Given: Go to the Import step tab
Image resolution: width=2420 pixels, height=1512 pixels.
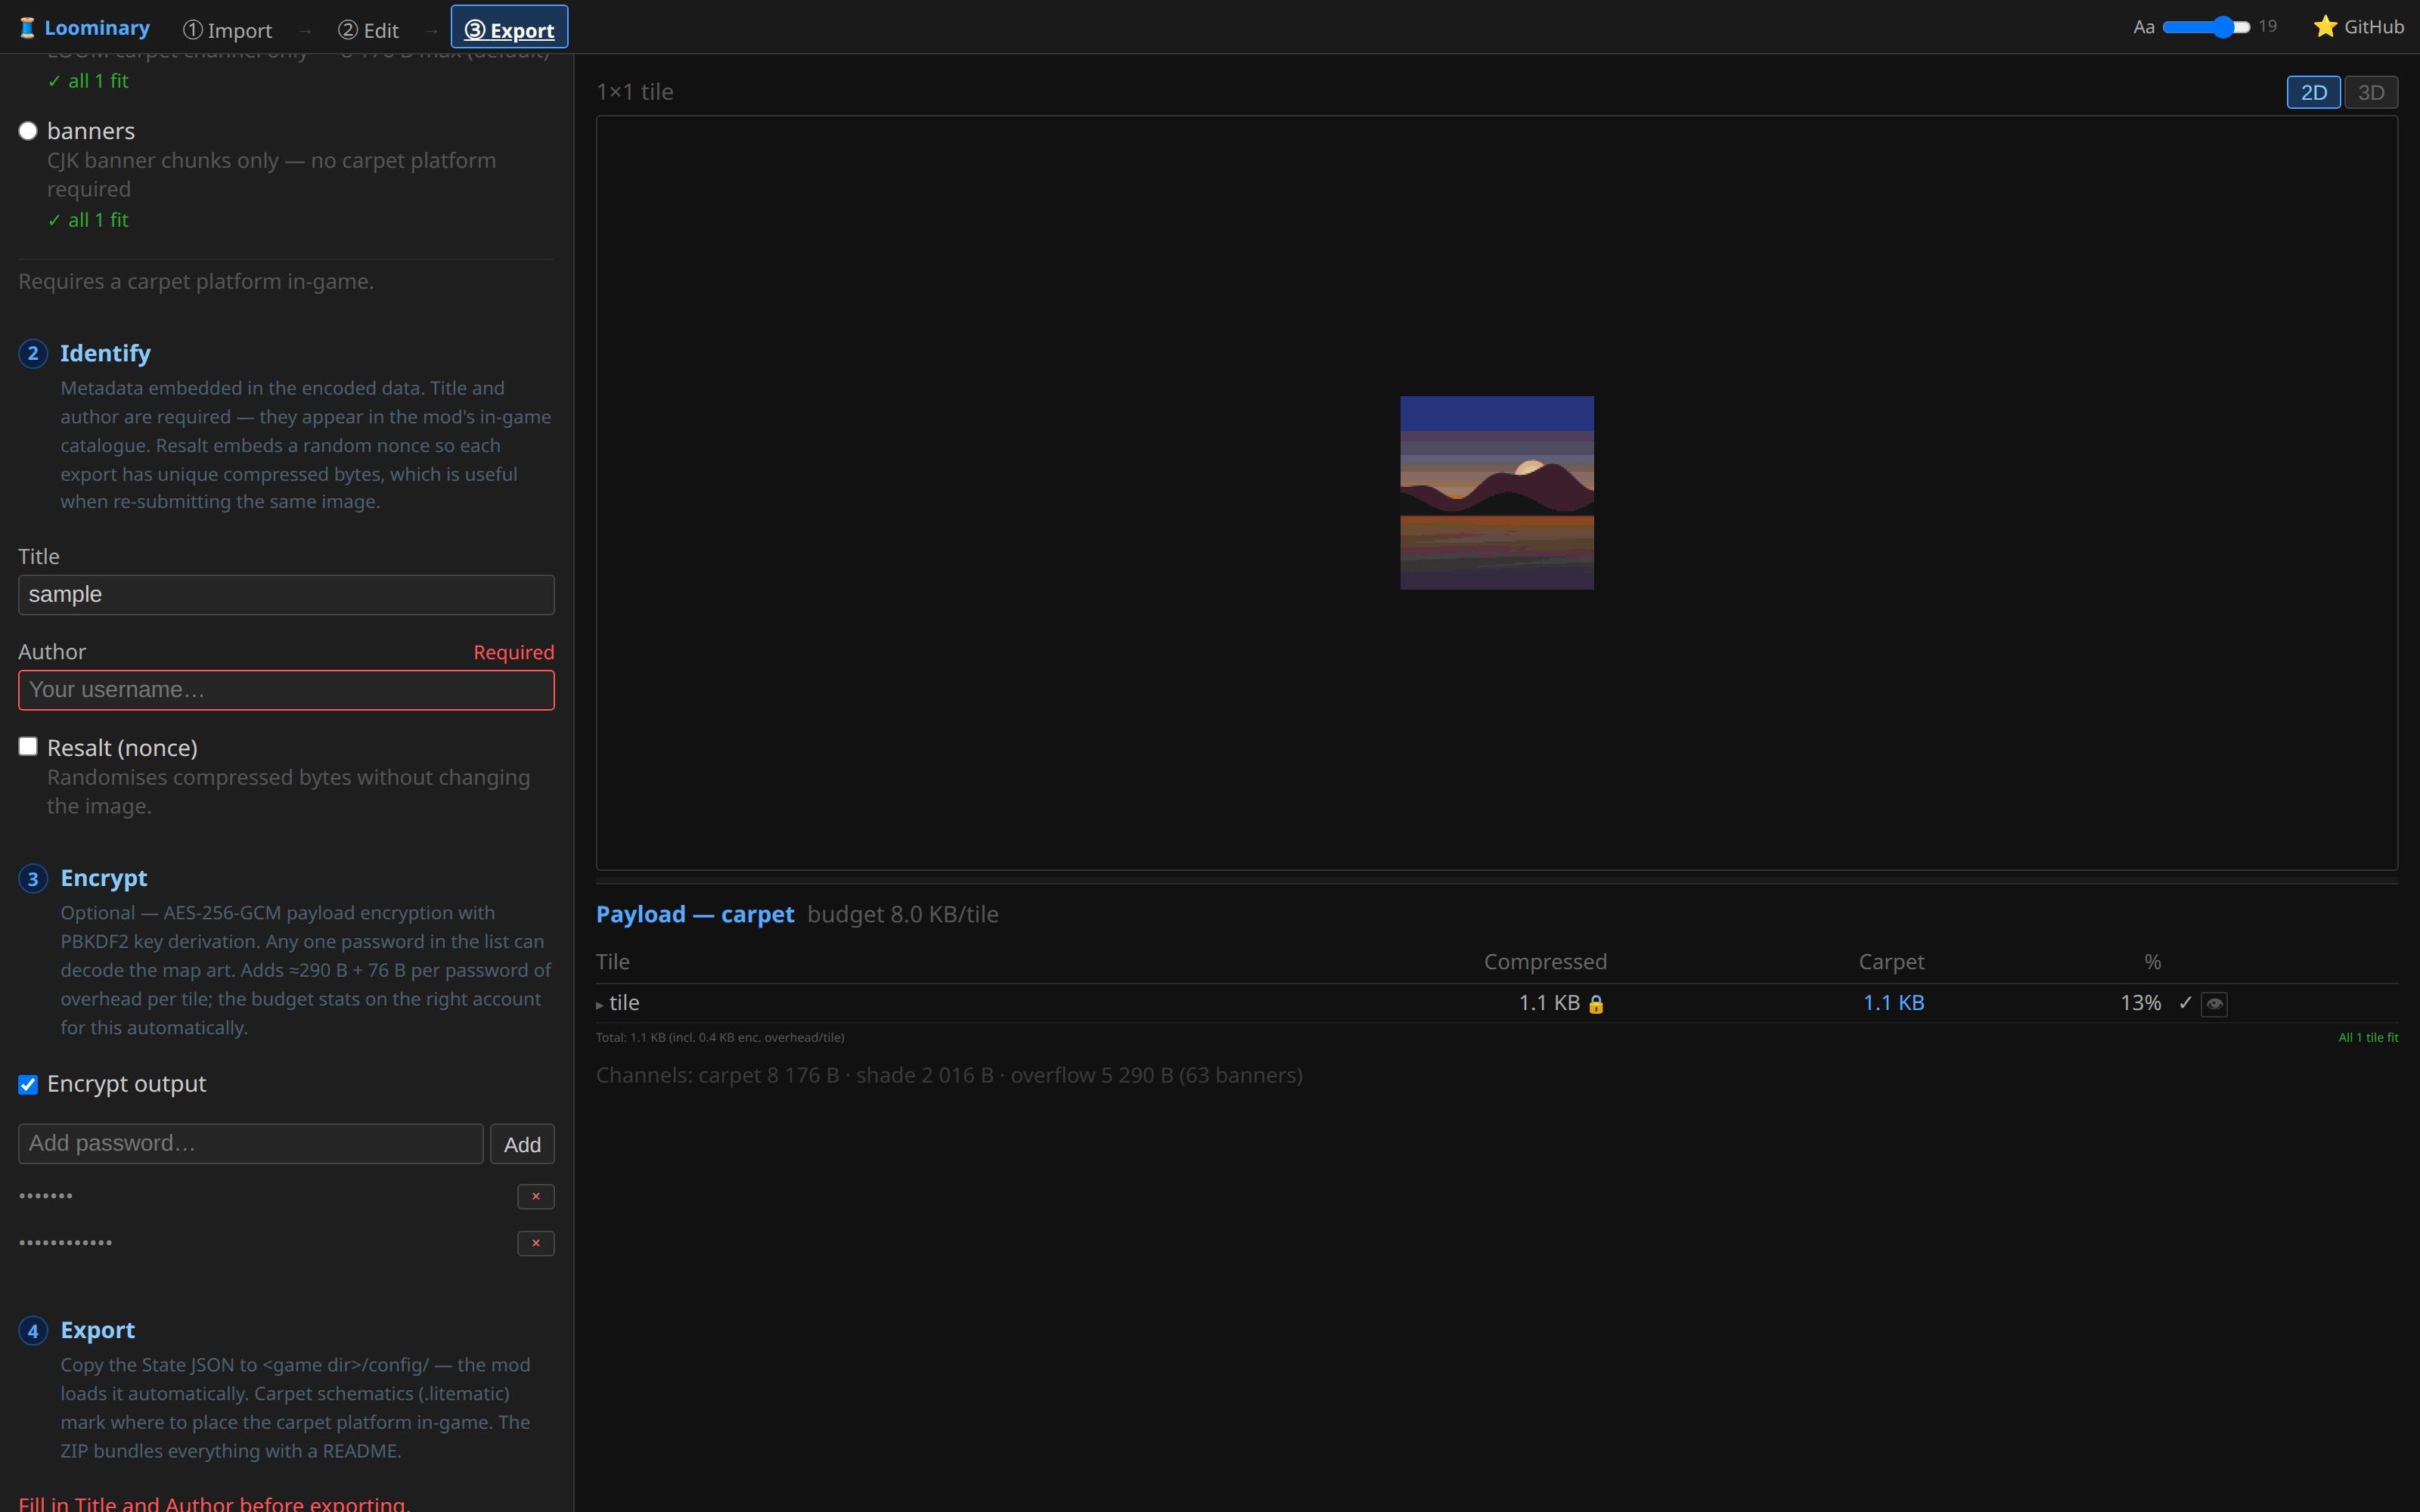Looking at the screenshot, I should coord(227,30).
